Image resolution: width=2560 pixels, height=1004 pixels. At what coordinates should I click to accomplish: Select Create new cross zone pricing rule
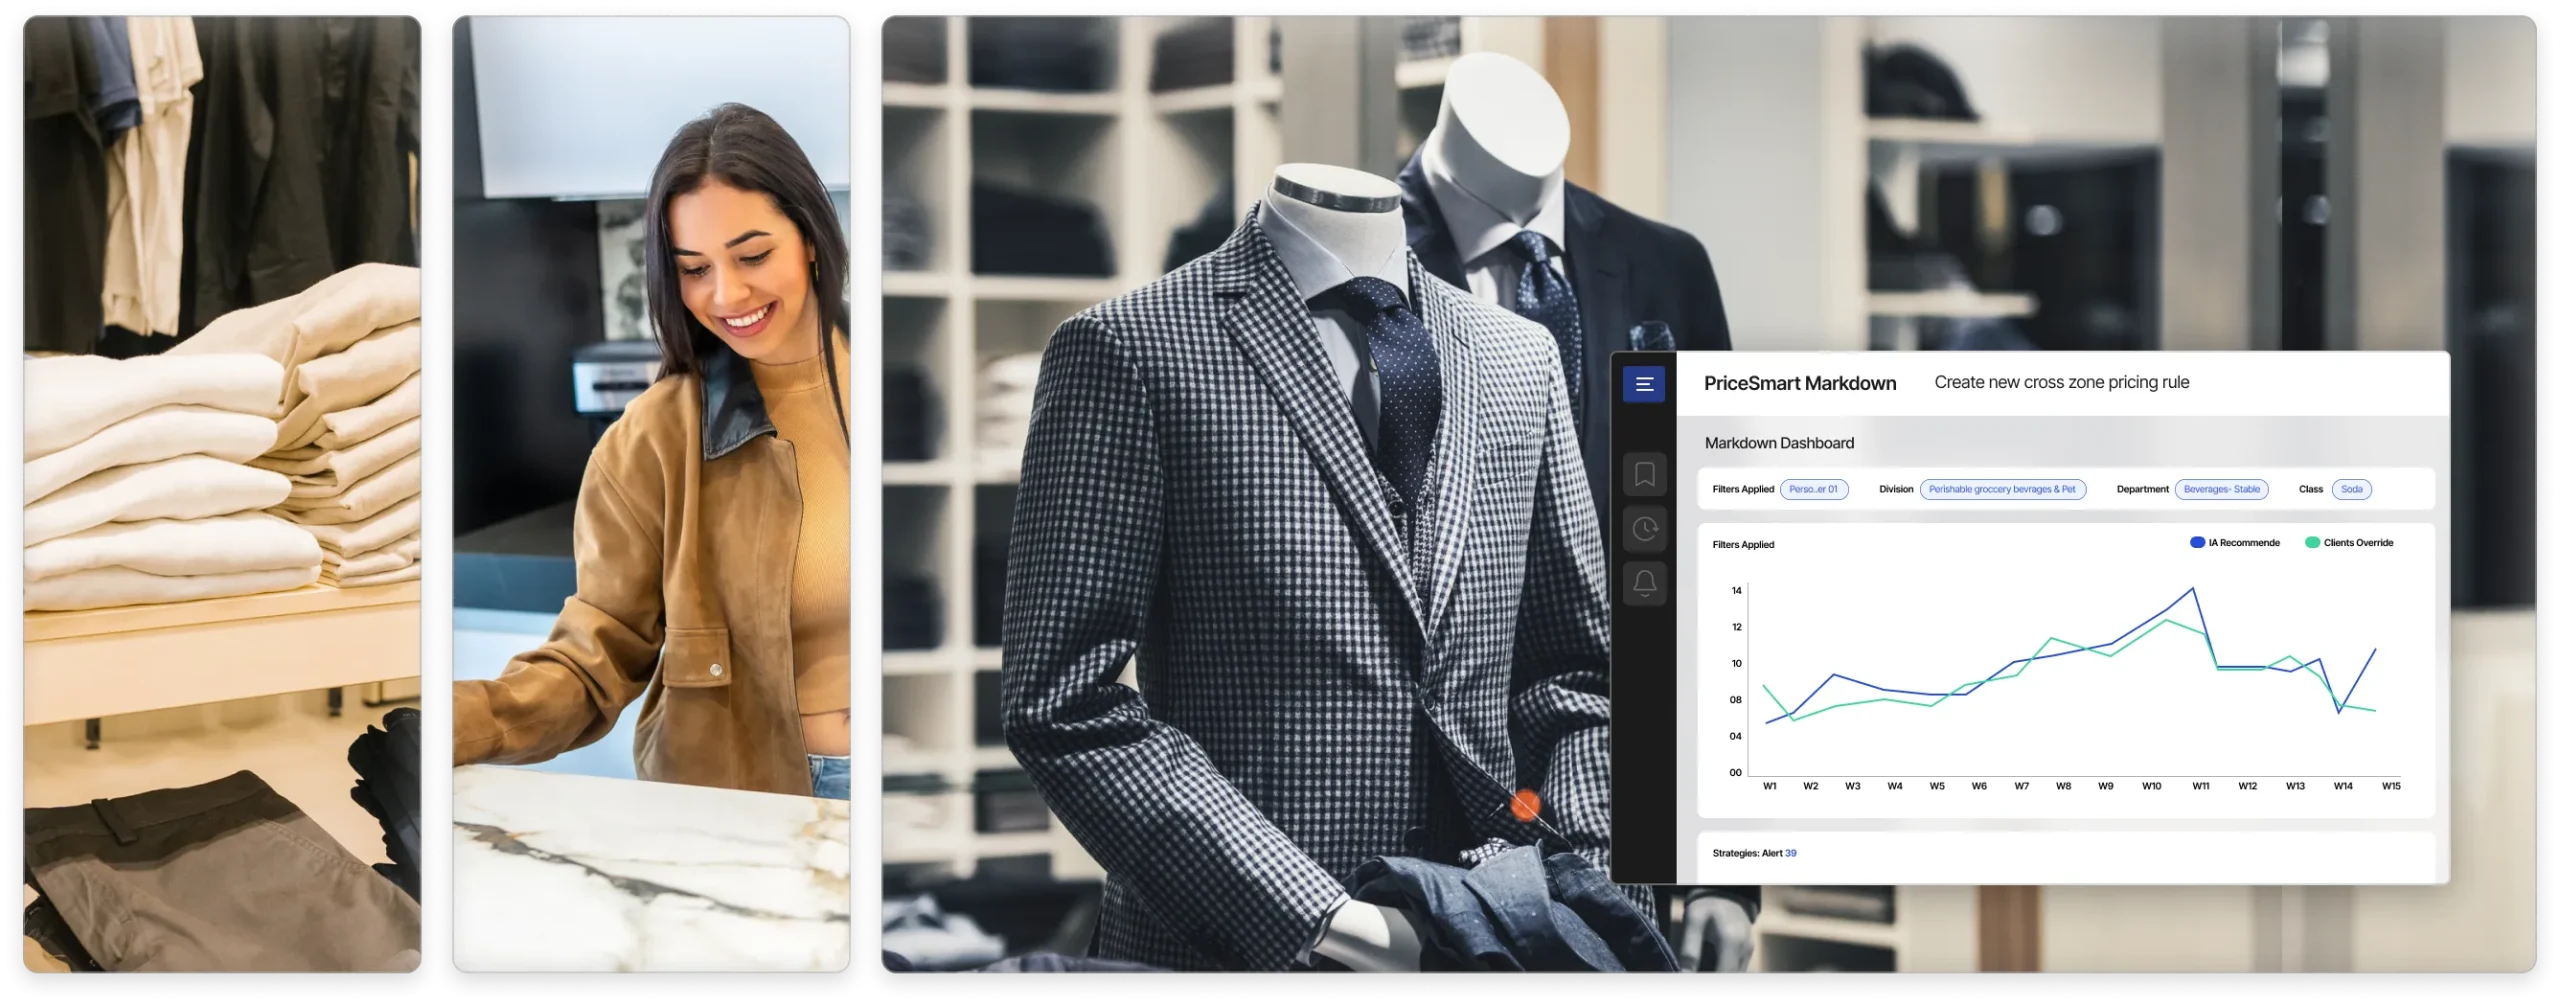(2061, 382)
